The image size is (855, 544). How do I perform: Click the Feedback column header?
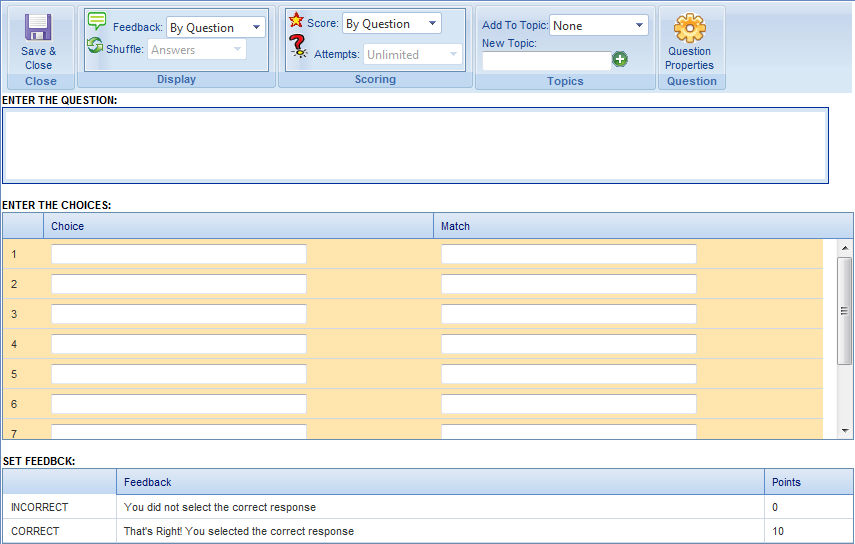pyautogui.click(x=440, y=482)
